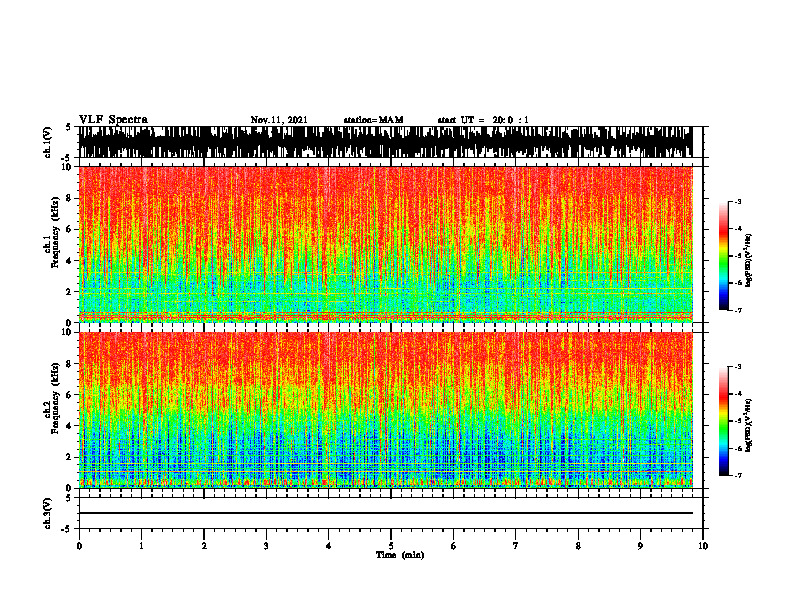Click time axis tick label "3"

[266, 546]
